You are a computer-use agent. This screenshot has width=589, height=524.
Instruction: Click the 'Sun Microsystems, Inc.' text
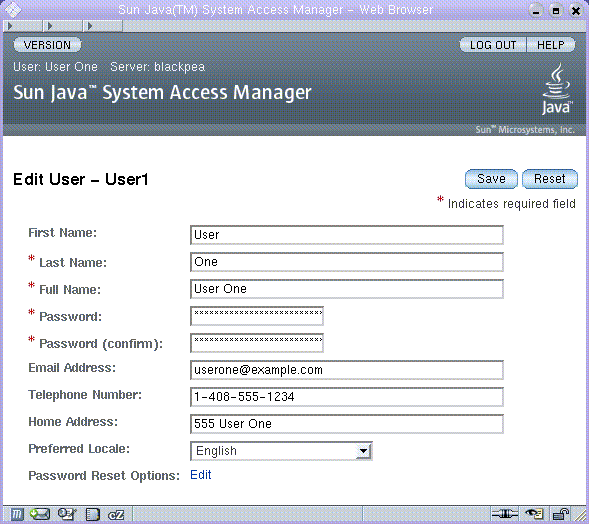pos(525,130)
